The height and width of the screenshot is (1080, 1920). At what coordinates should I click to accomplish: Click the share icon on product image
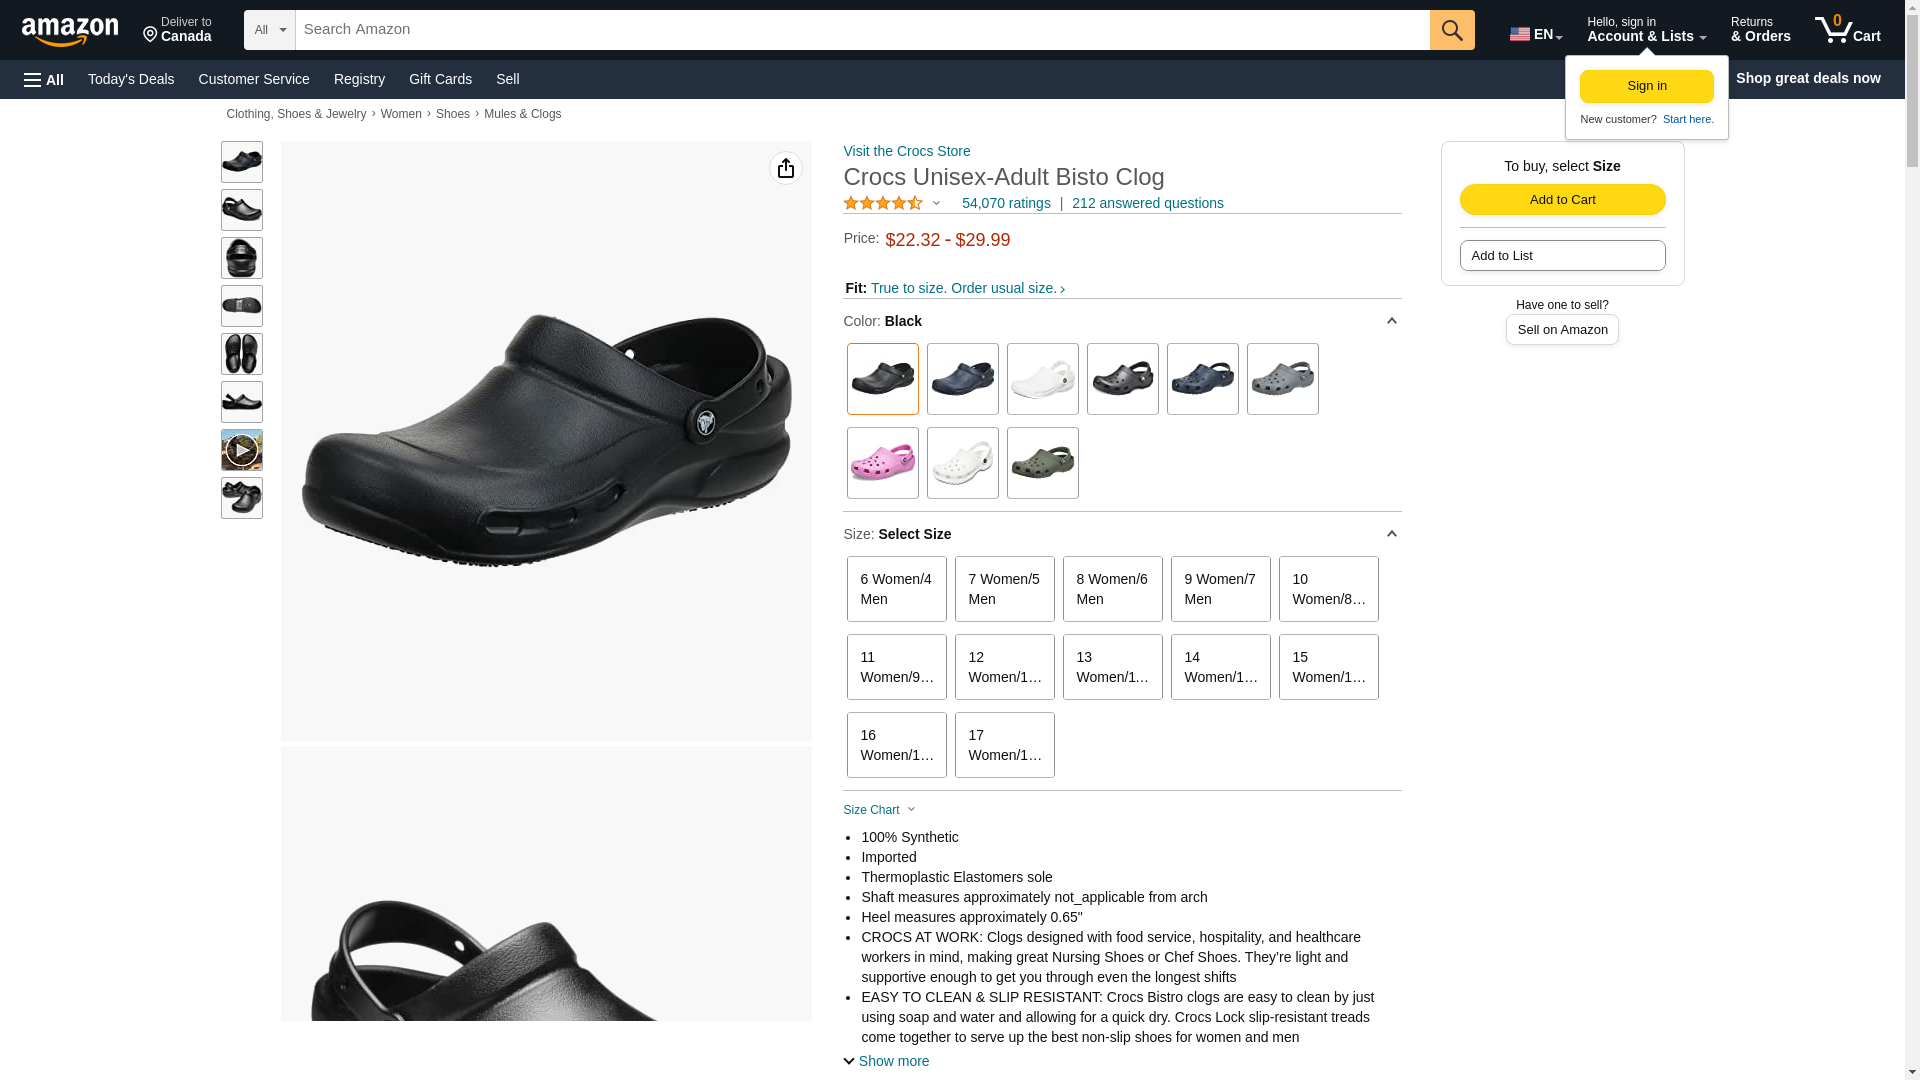click(x=786, y=168)
